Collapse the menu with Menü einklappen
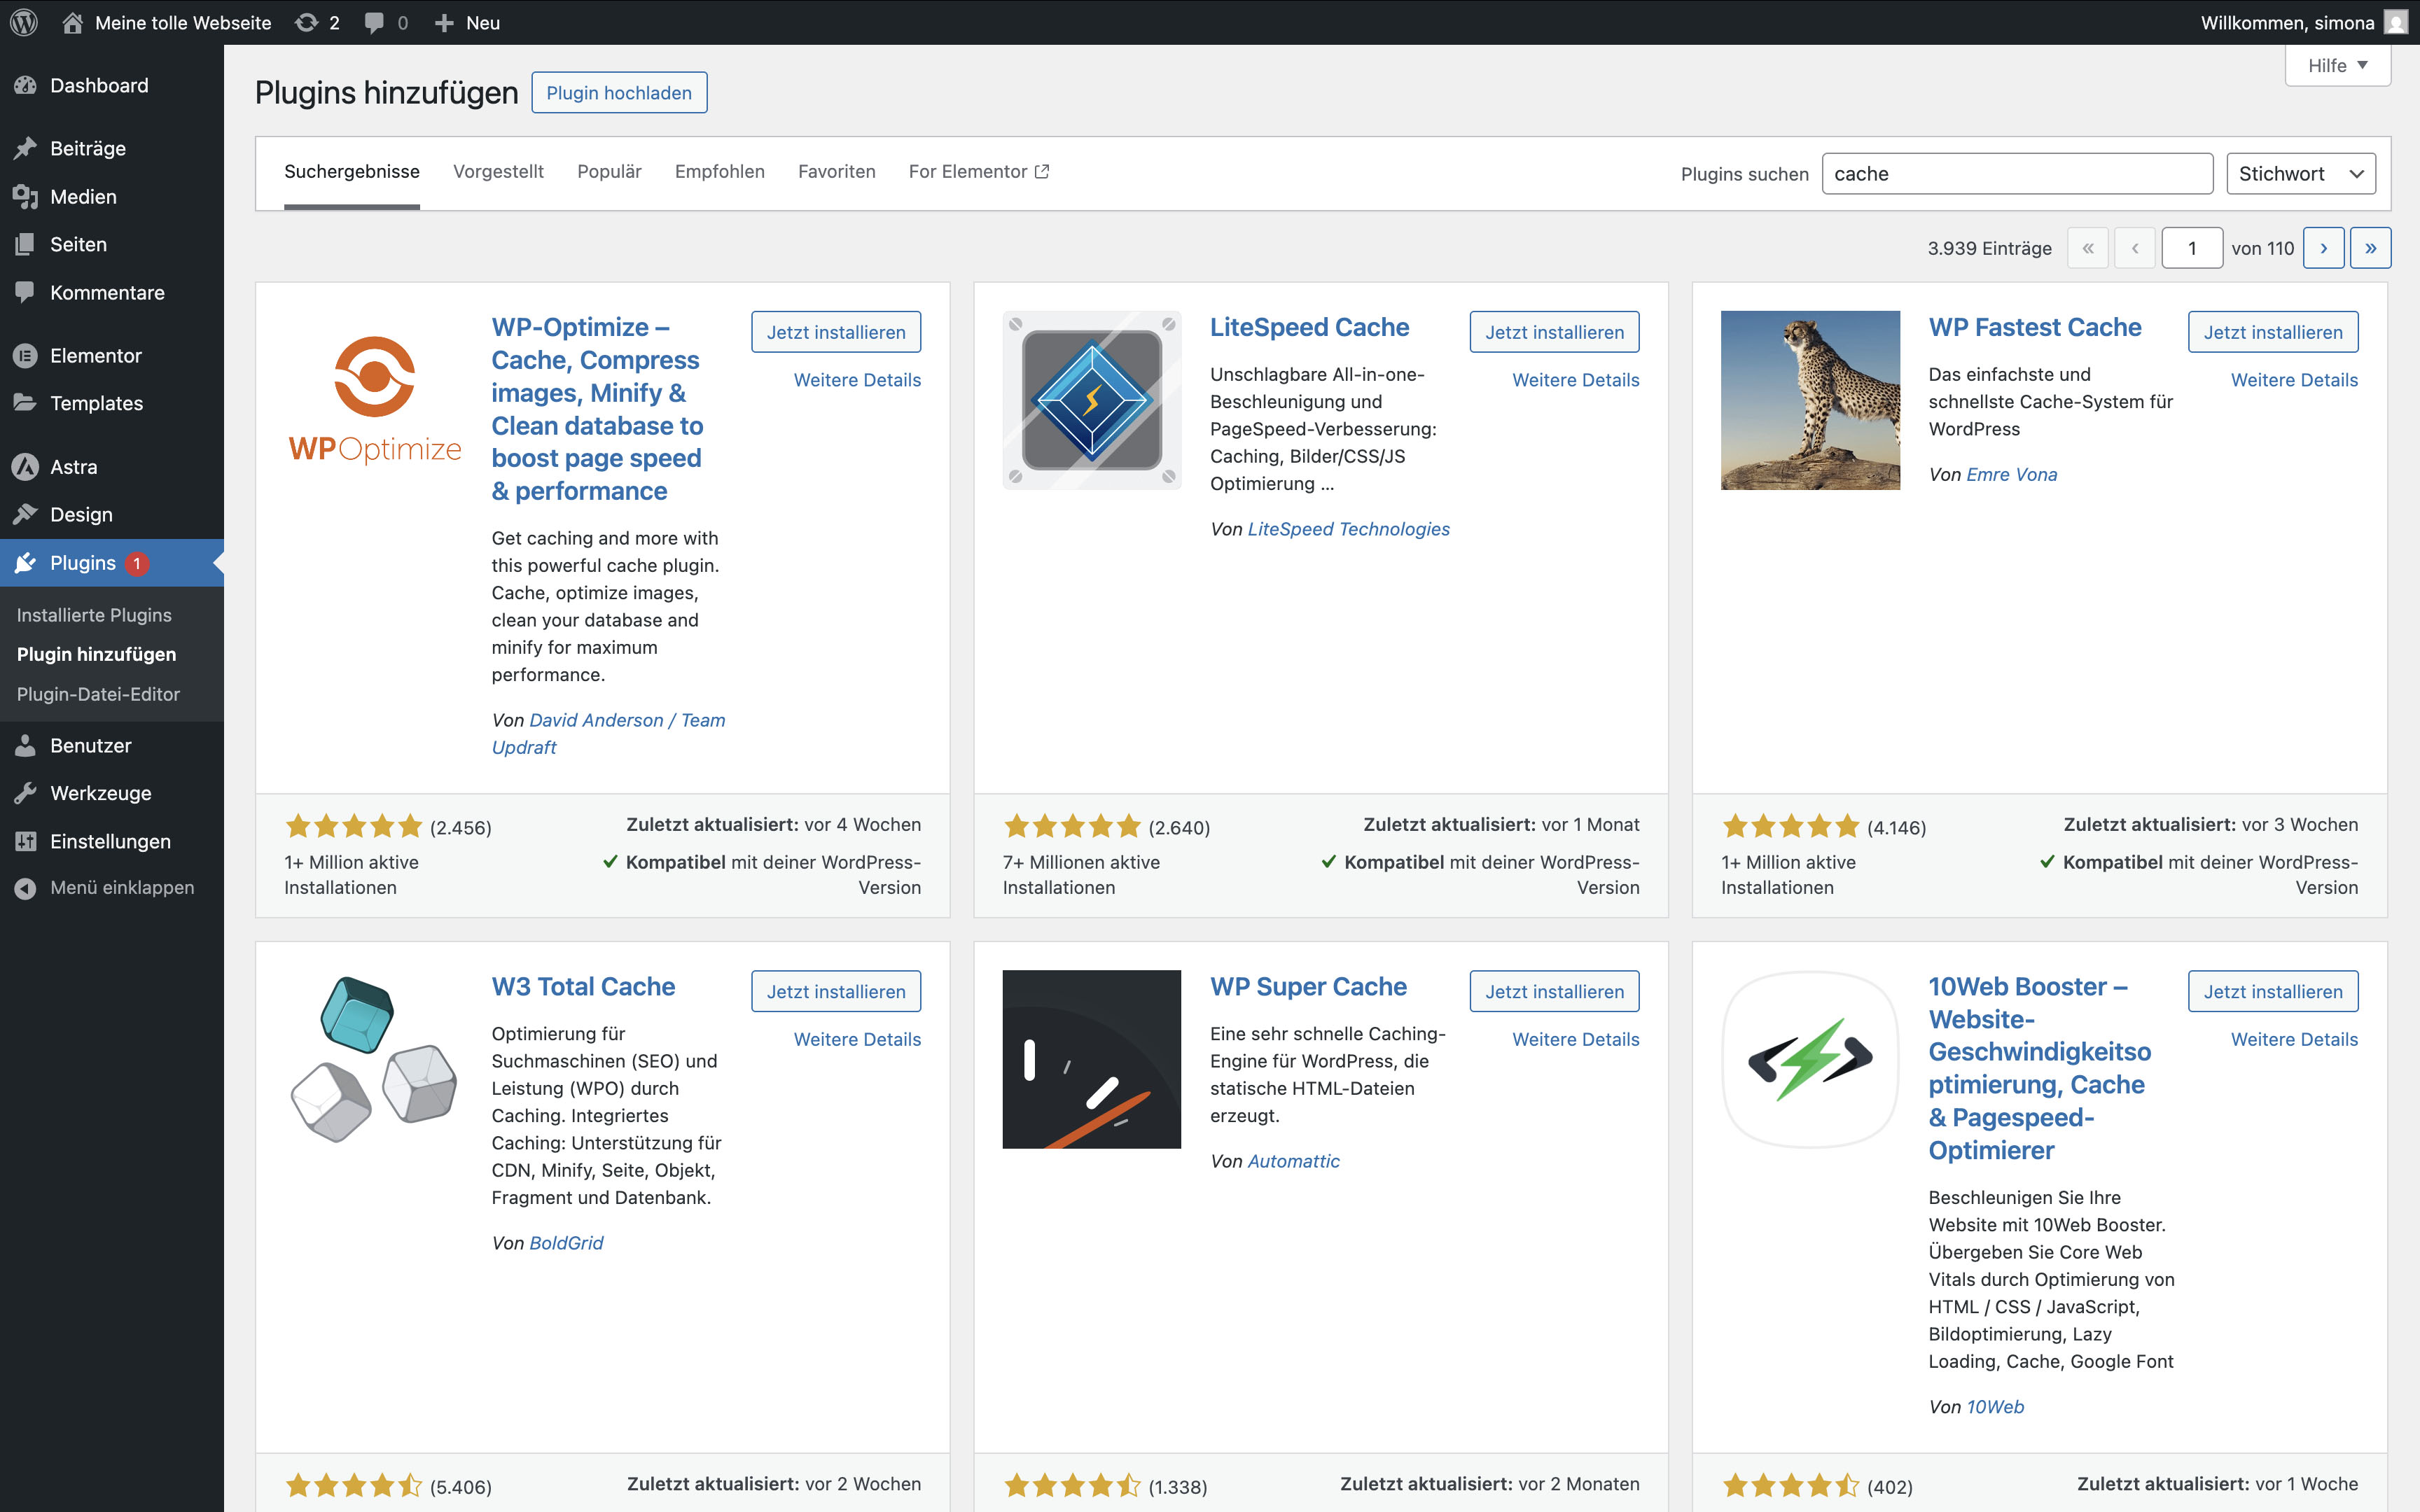The height and width of the screenshot is (1512, 2420). coord(121,887)
